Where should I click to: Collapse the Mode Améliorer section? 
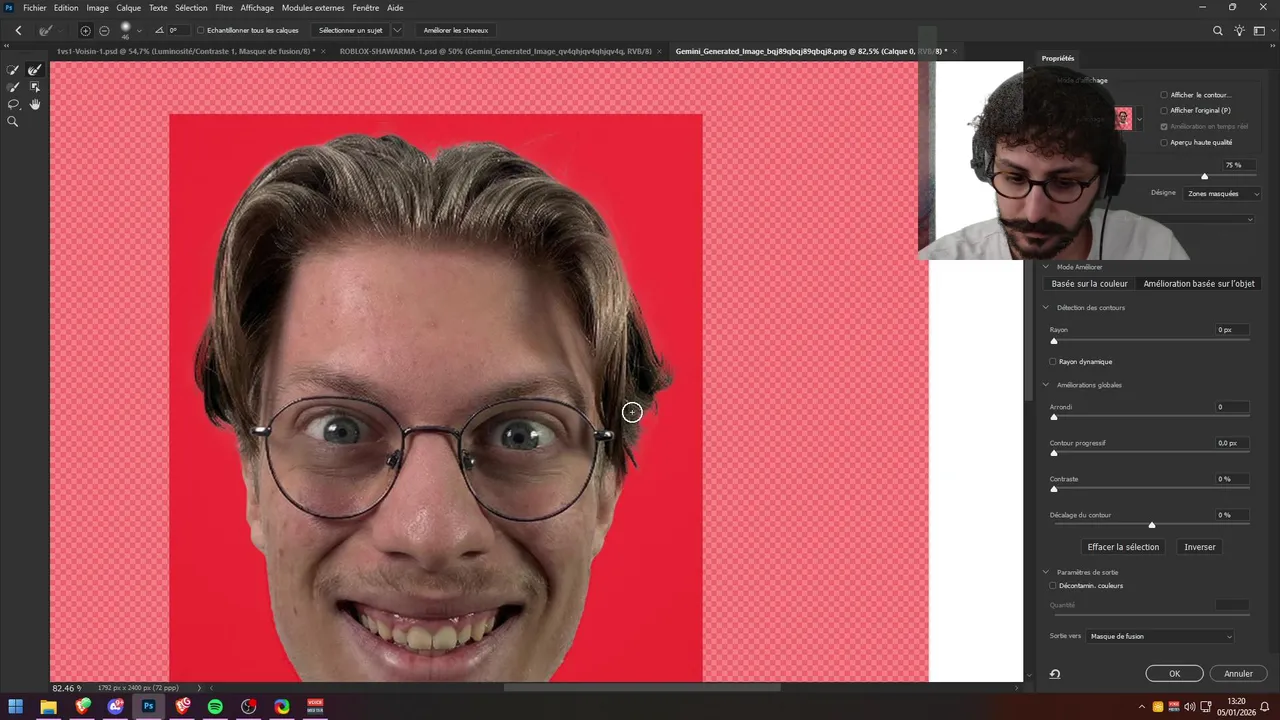[x=1047, y=267]
